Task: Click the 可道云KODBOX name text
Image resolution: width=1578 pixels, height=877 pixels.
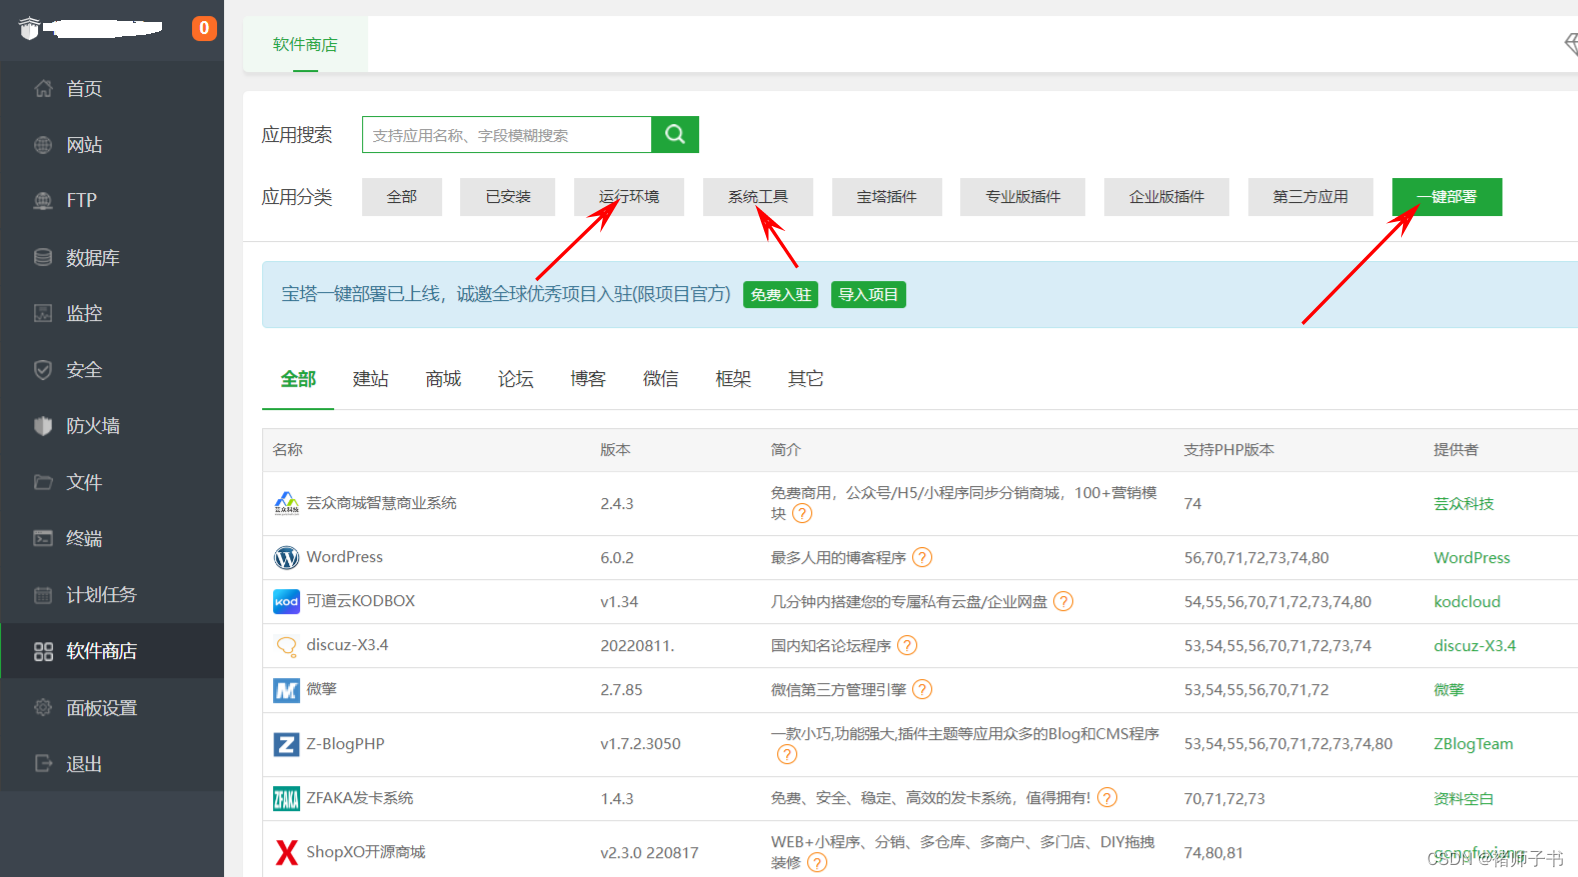Action: [x=360, y=601]
